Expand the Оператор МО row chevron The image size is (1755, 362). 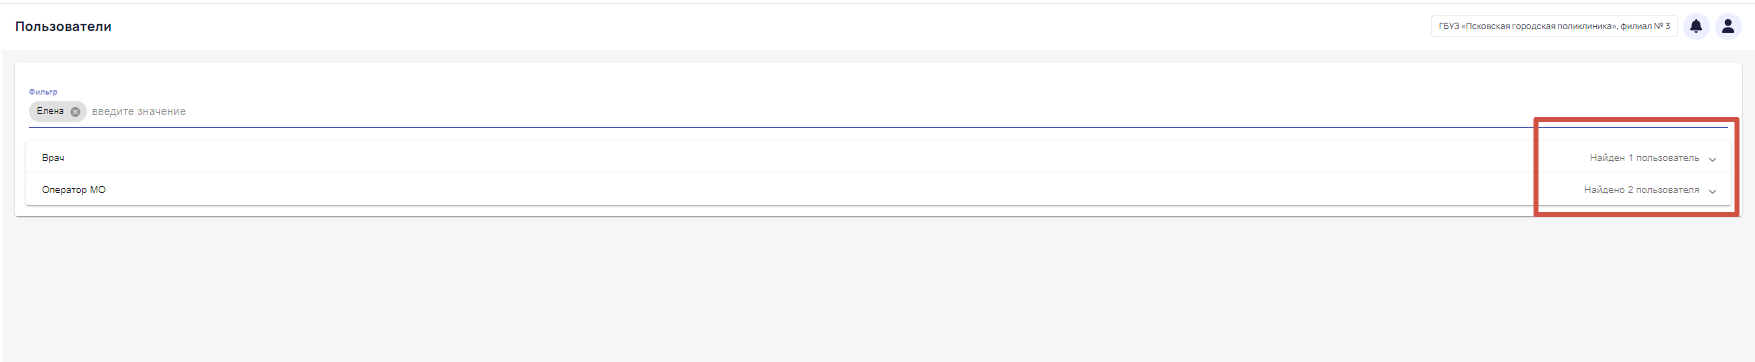click(x=1712, y=191)
